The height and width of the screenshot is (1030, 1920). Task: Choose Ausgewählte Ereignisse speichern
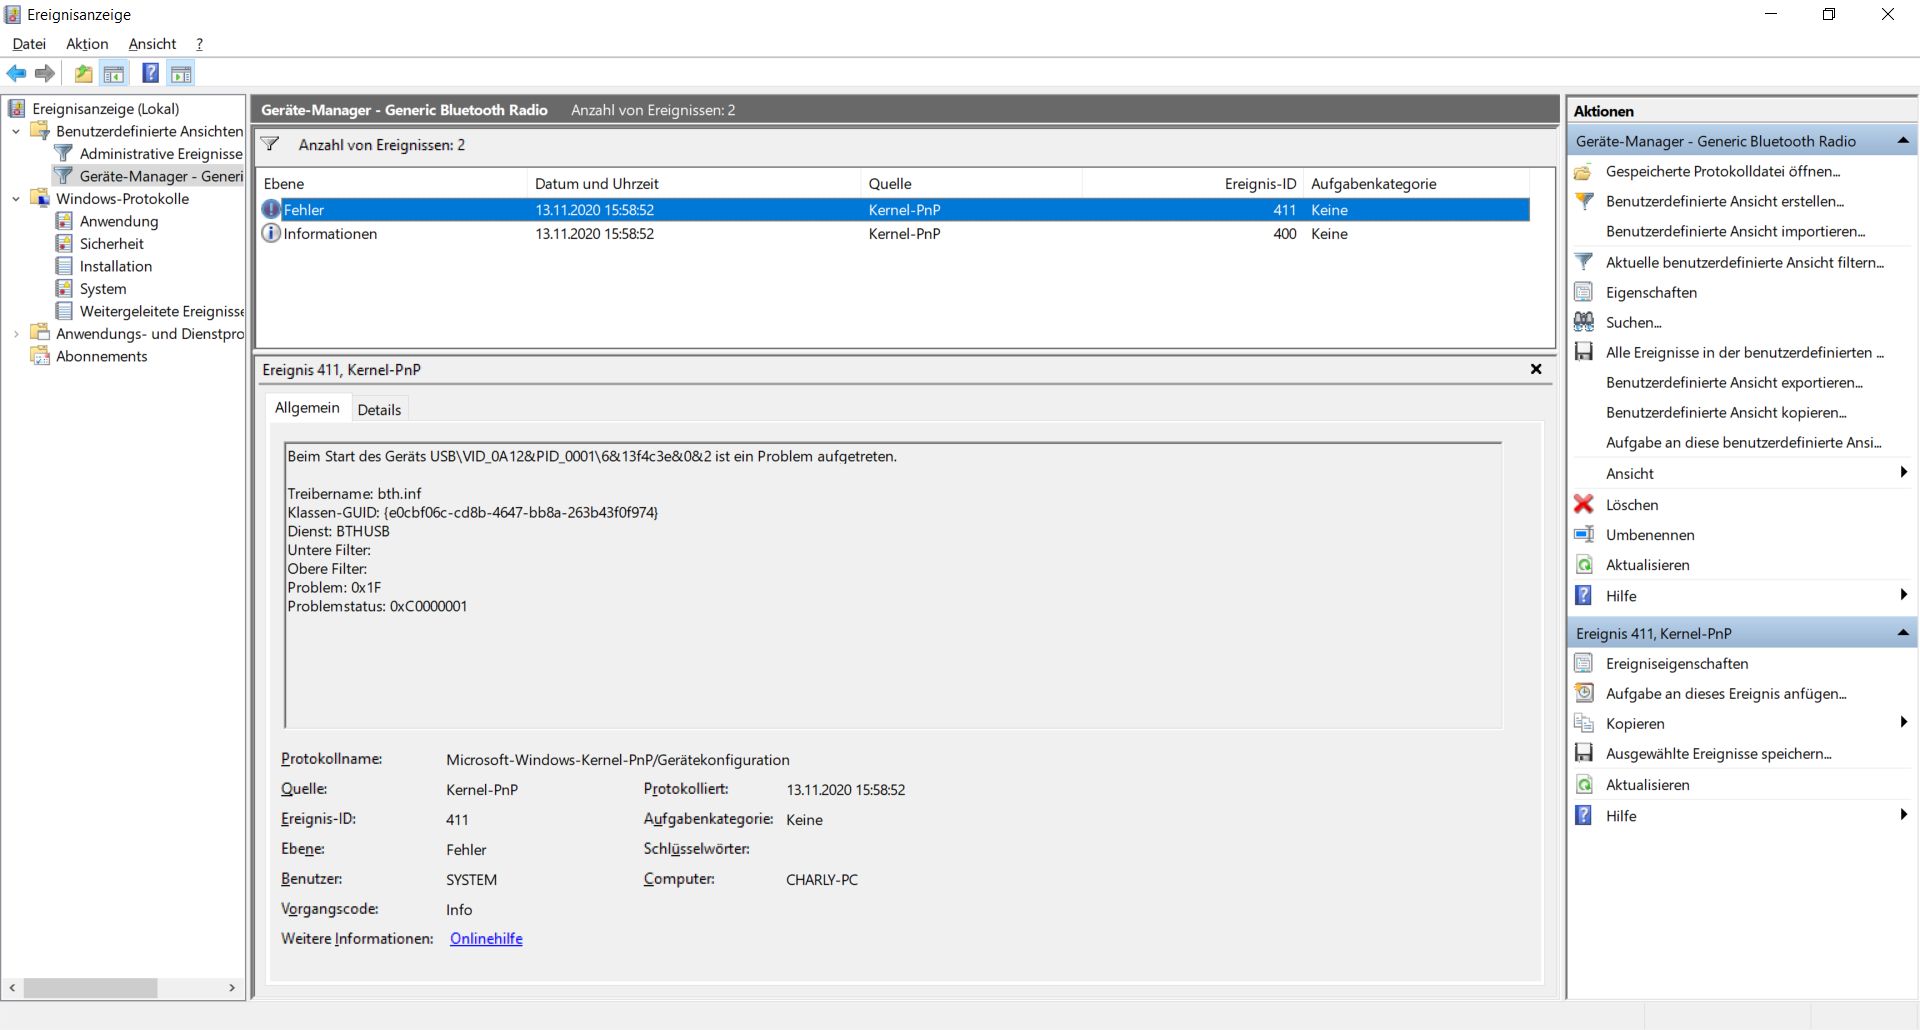pos(1719,754)
